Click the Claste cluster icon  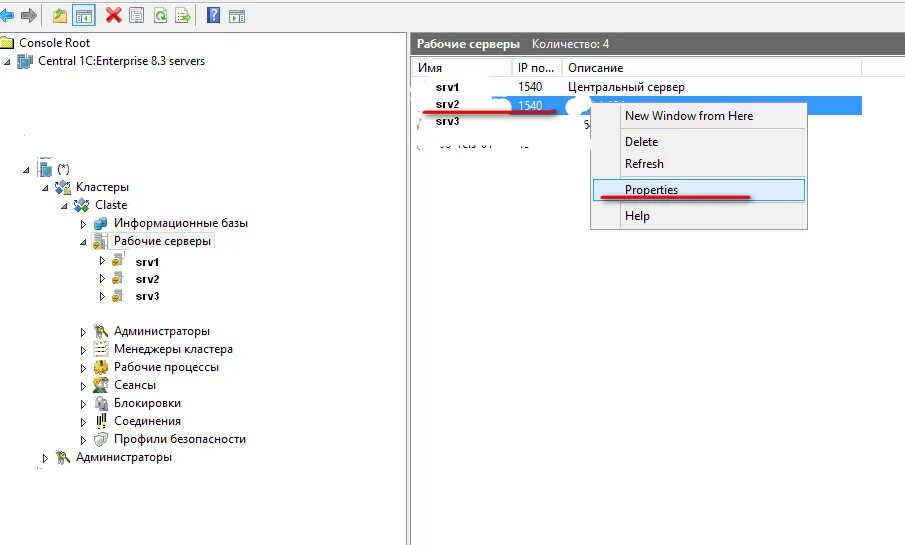click(81, 205)
